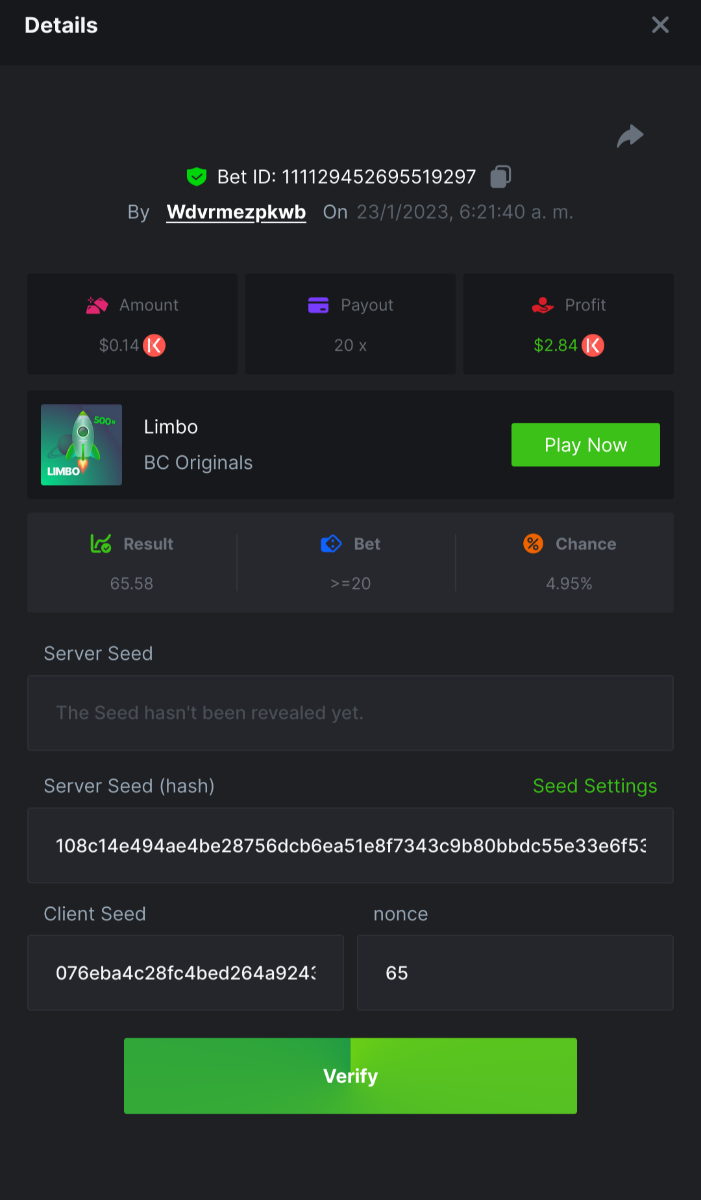The image size is (701, 1200).
Task: Copy the Bet ID with copy icon
Action: [x=501, y=177]
